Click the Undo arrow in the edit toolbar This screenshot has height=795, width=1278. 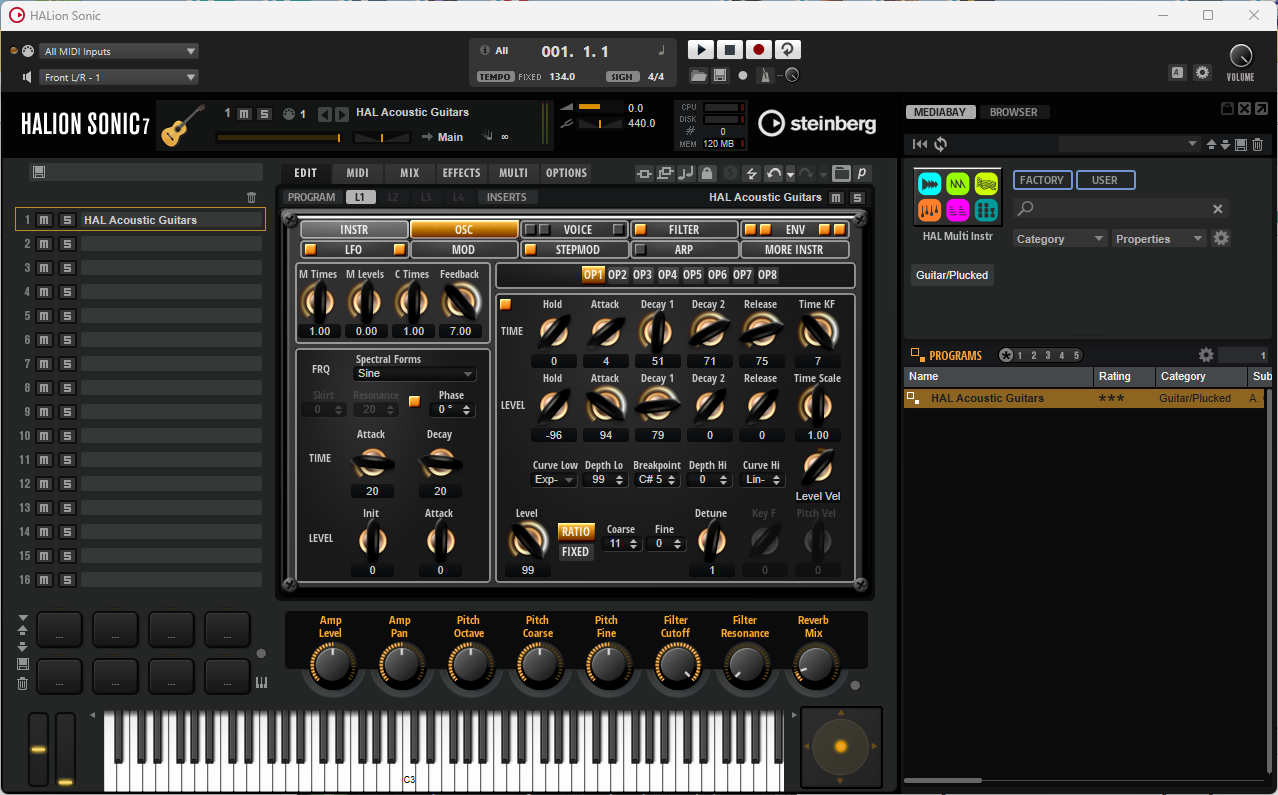pos(774,173)
